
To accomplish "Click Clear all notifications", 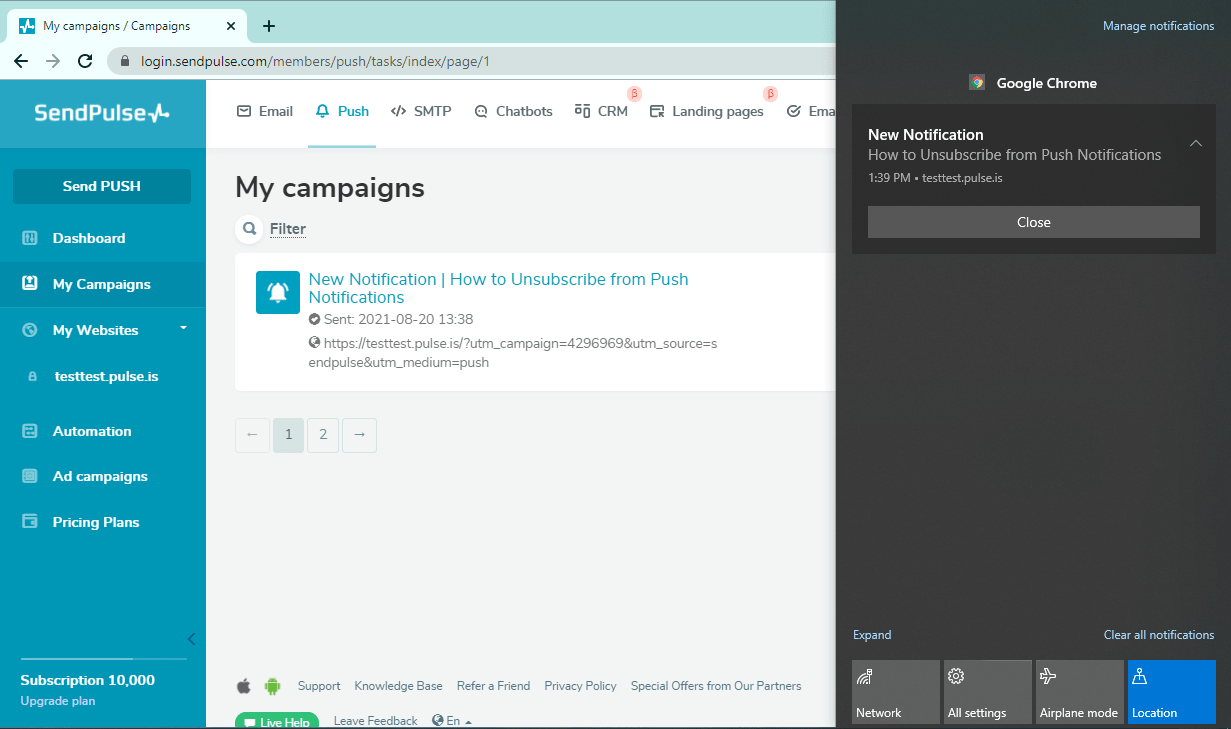I will 1158,635.
